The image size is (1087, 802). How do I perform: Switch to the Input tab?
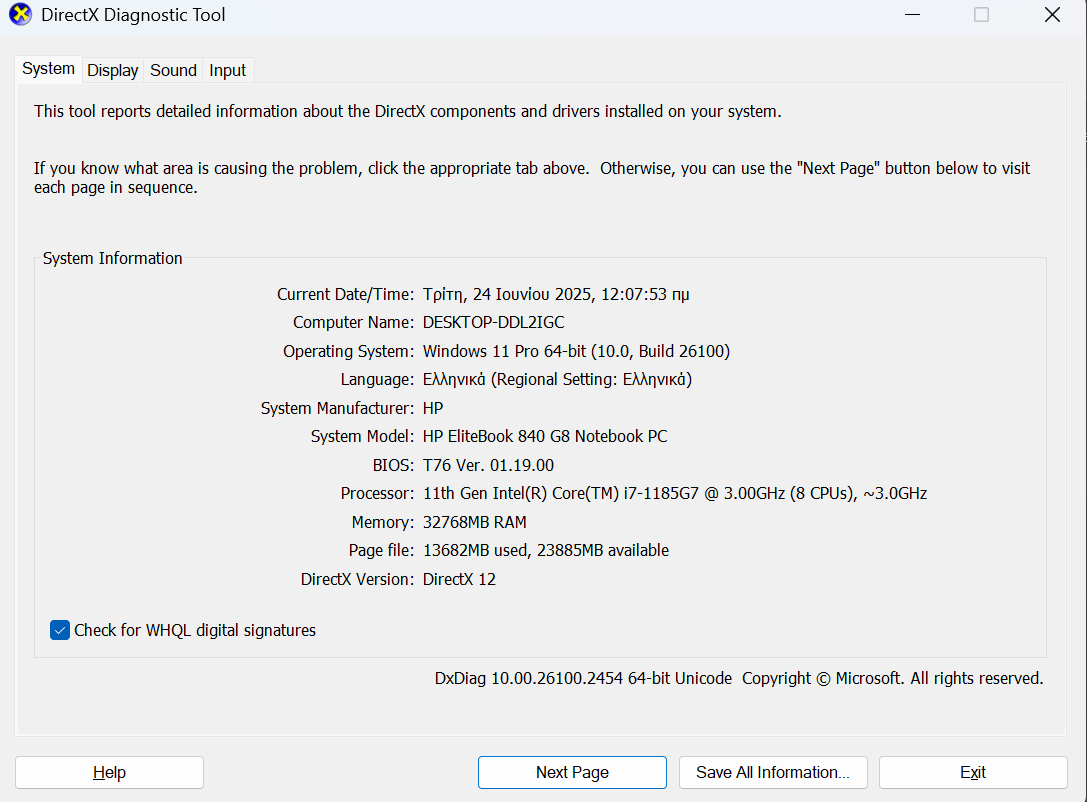227,70
